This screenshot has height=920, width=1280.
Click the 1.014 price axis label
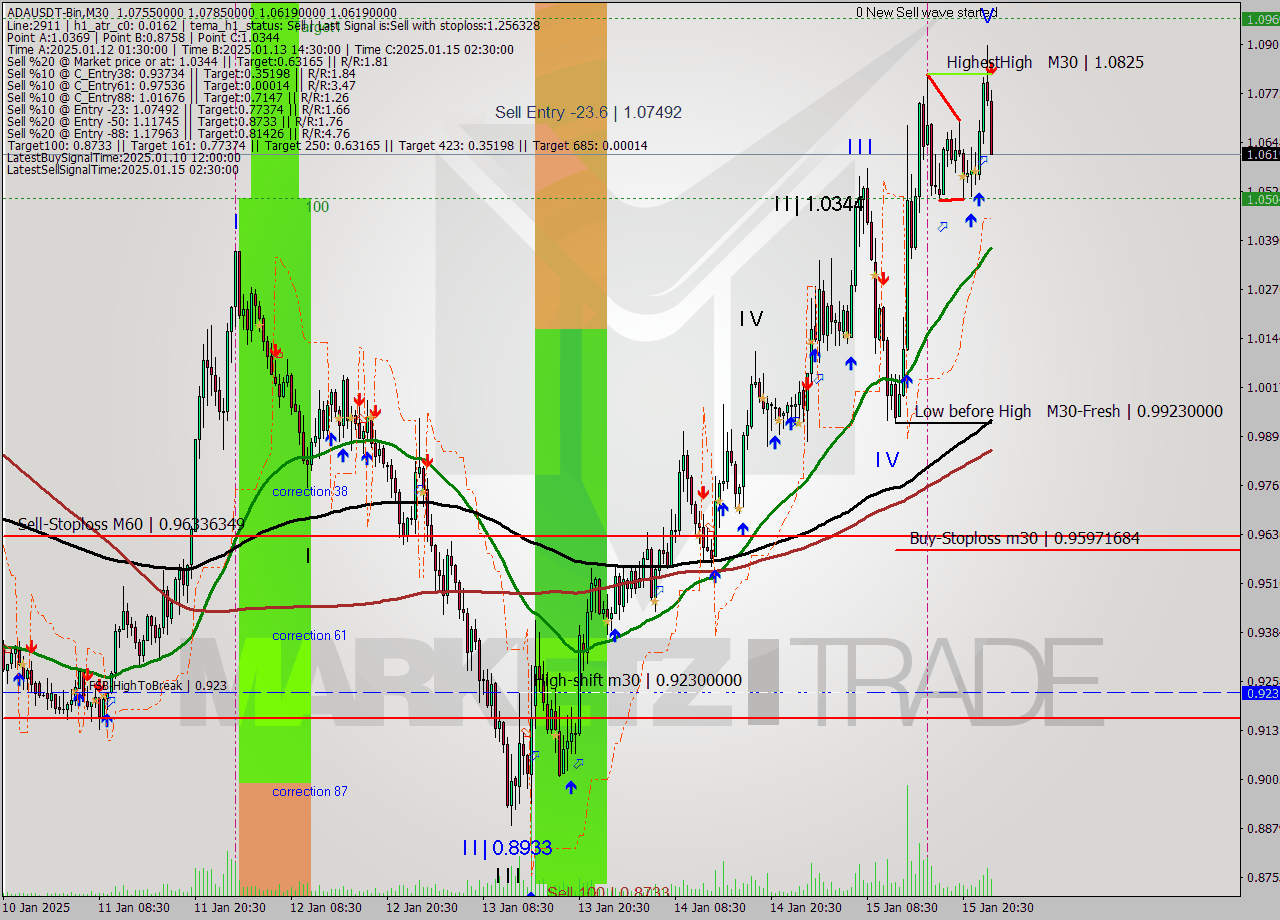coord(1261,338)
